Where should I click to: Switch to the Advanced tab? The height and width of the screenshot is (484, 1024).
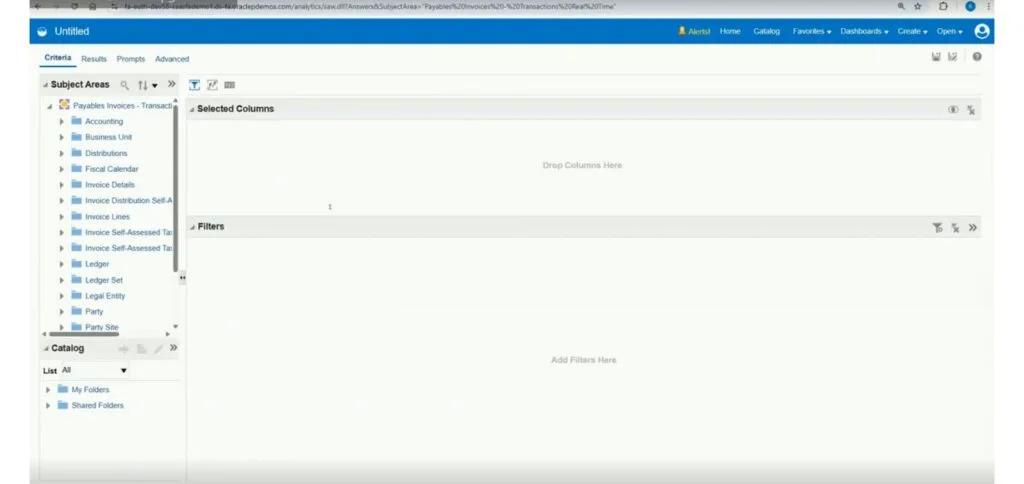(x=172, y=59)
